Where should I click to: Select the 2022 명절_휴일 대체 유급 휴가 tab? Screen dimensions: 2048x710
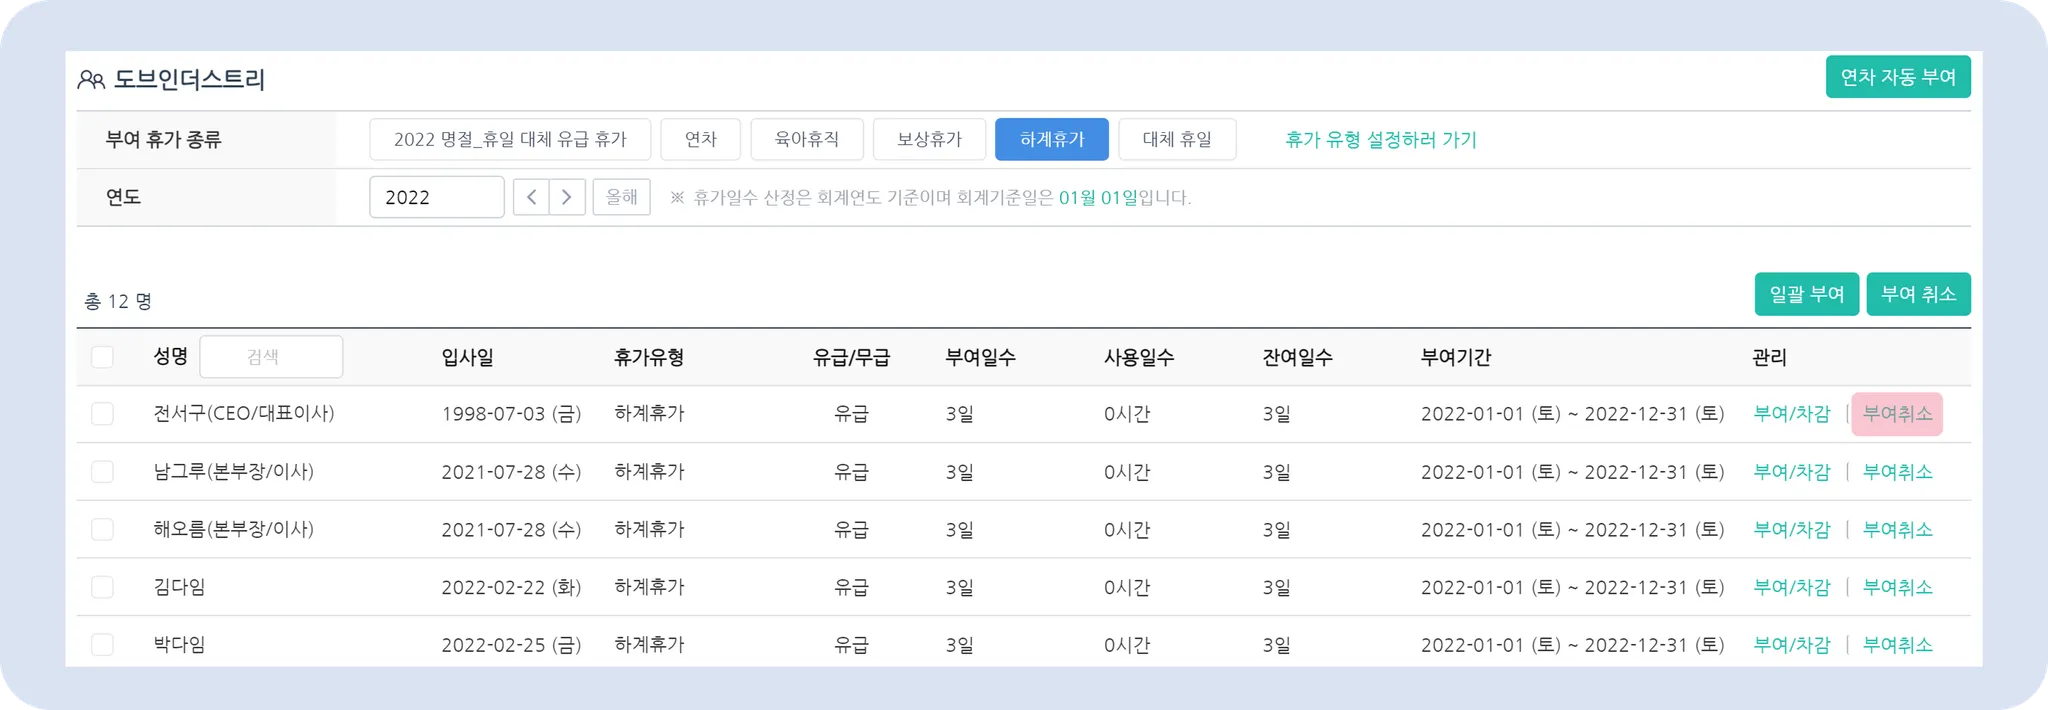tap(510, 139)
